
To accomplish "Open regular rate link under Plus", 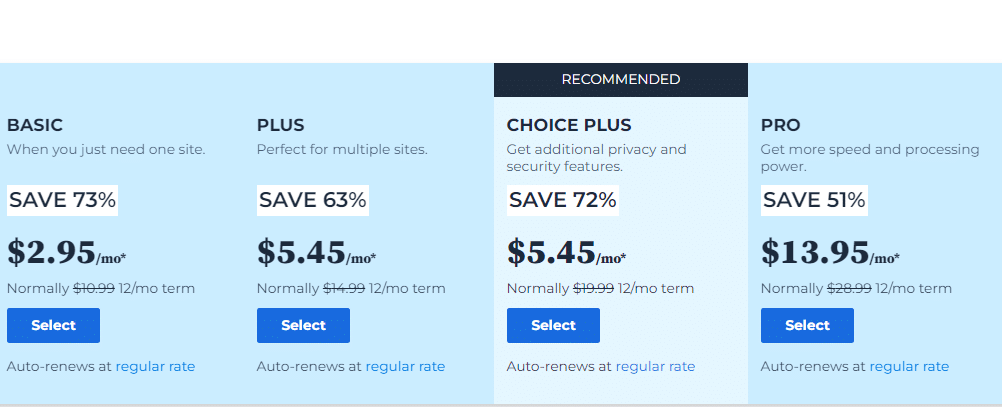I will pyautogui.click(x=405, y=367).
